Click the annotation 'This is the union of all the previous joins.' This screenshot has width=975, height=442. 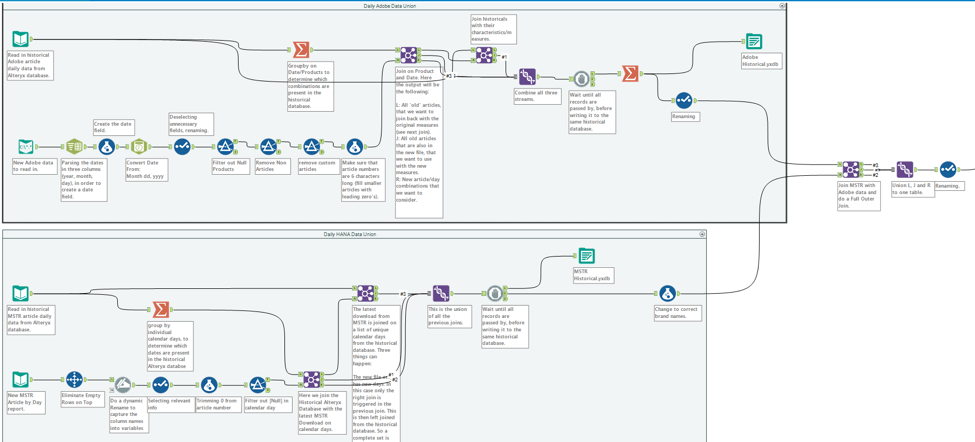(x=450, y=316)
